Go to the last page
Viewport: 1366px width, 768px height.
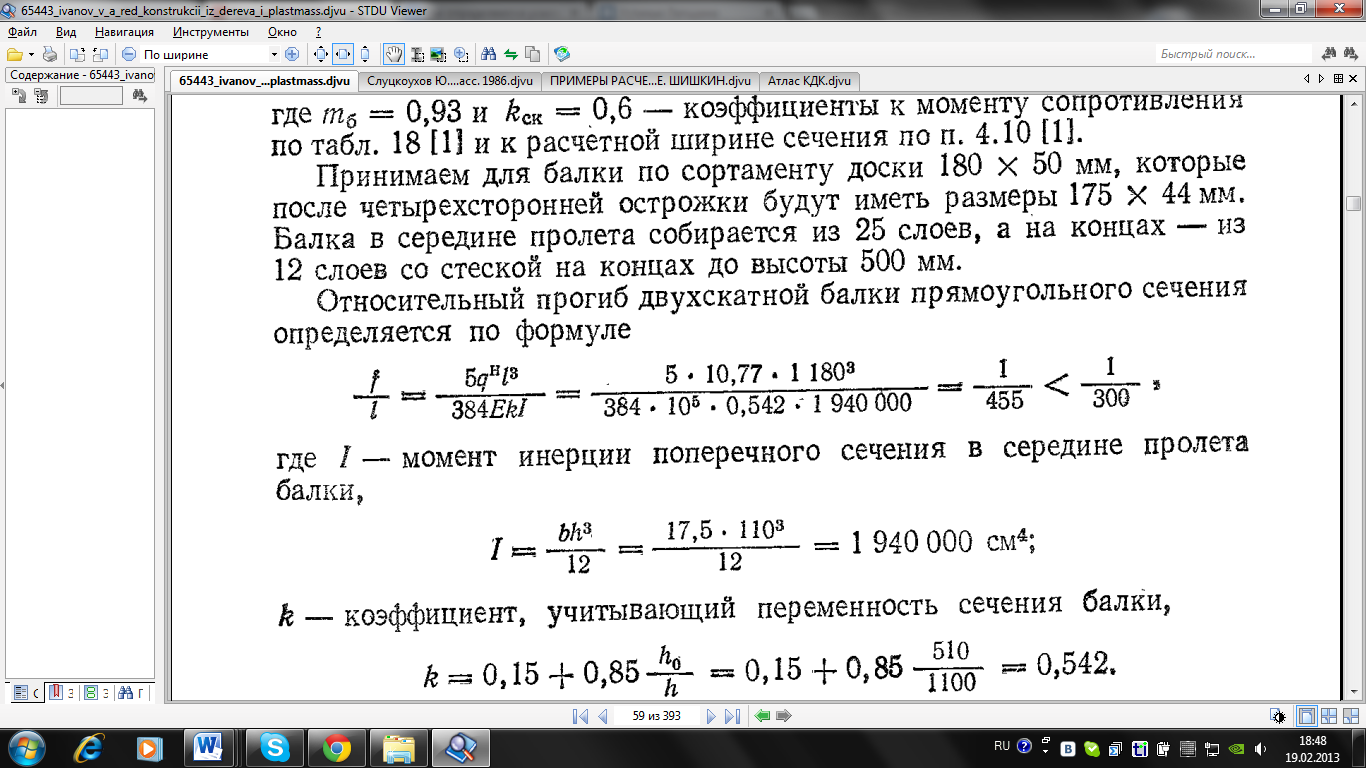[x=732, y=716]
